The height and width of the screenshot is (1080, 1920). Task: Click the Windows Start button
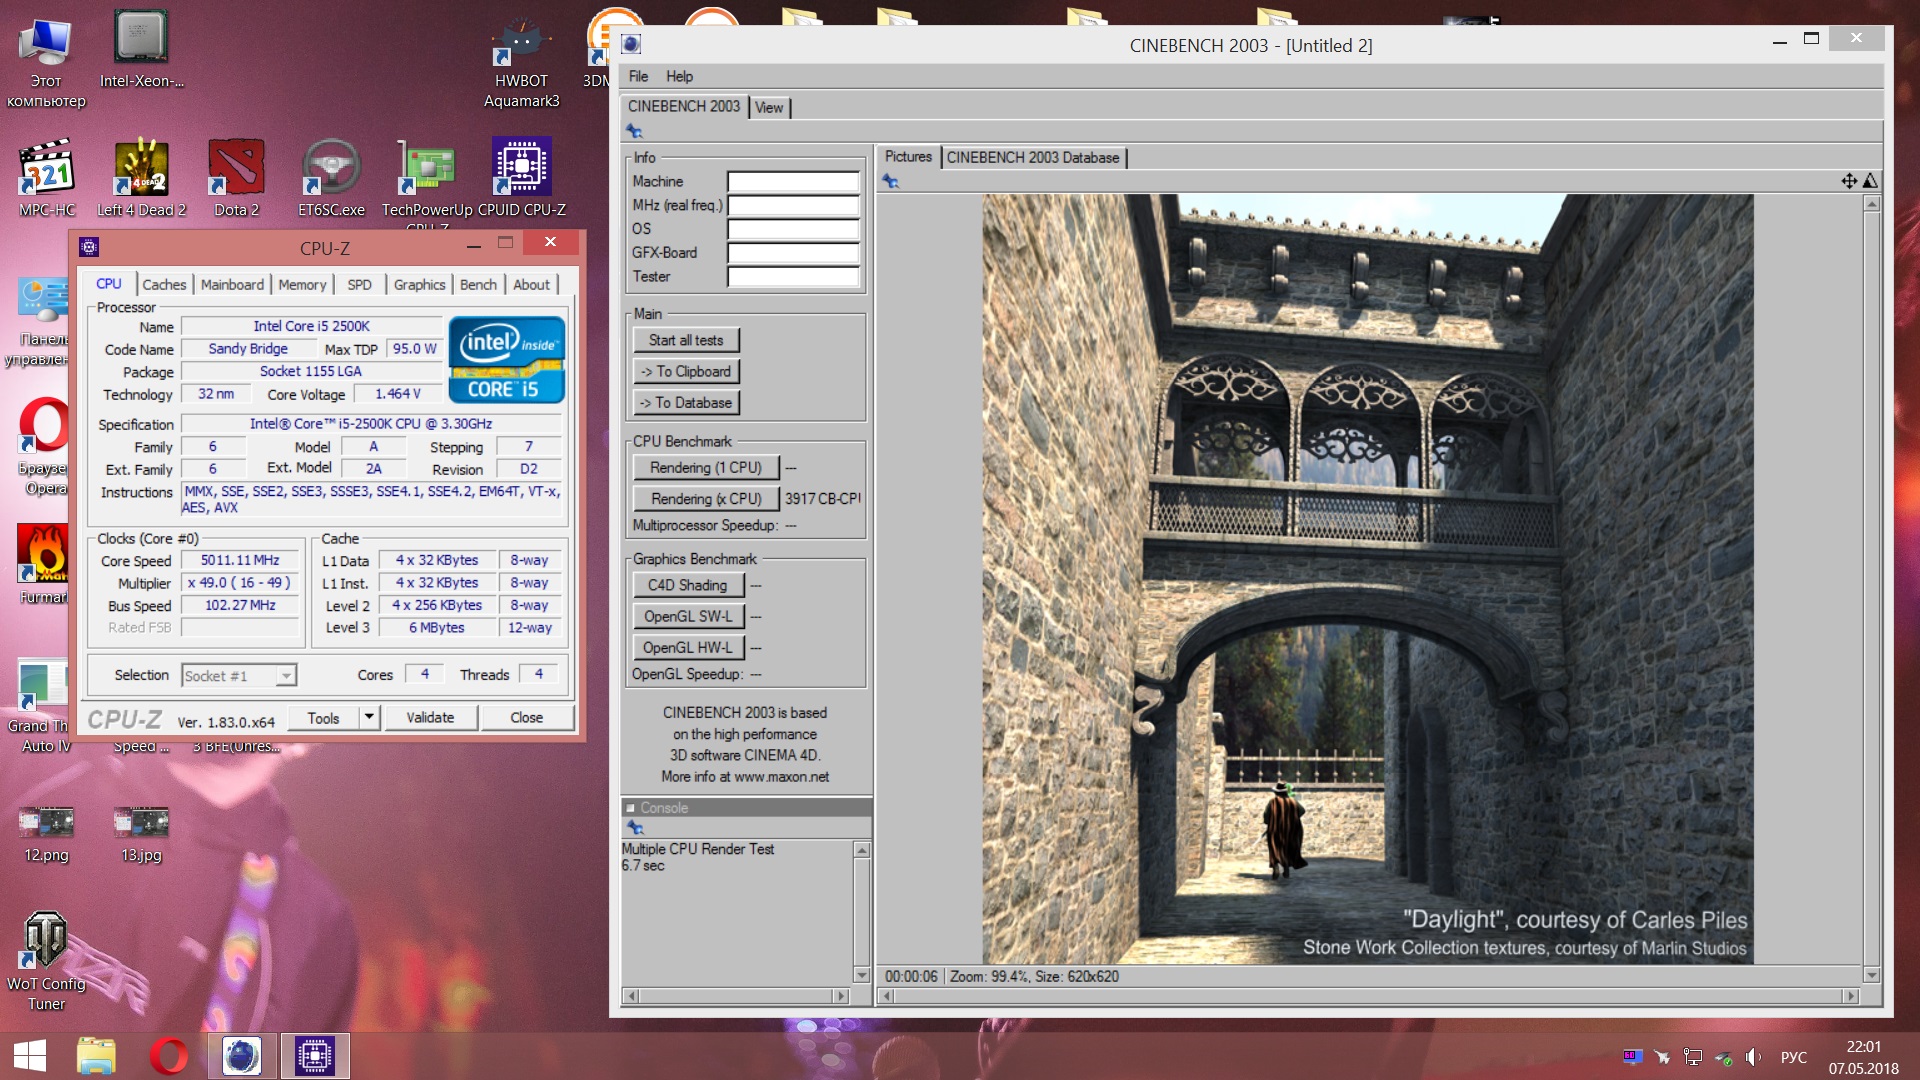click(x=30, y=1056)
